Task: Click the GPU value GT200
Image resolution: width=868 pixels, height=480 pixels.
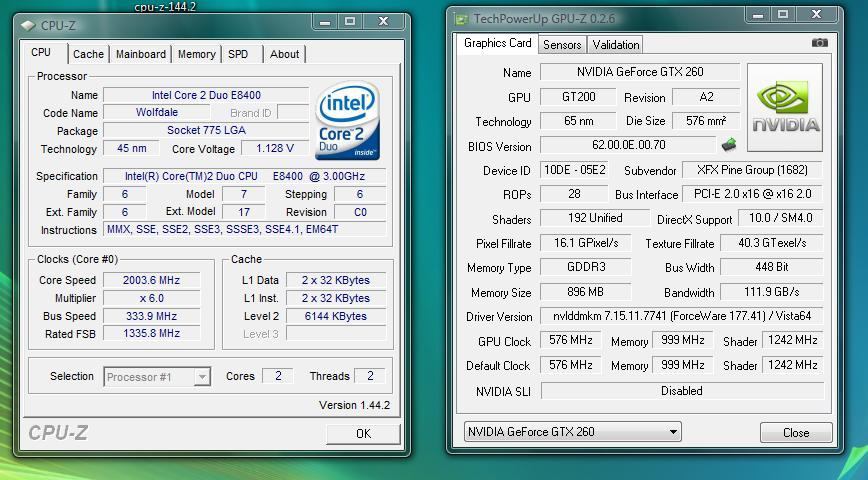Action: [x=578, y=97]
